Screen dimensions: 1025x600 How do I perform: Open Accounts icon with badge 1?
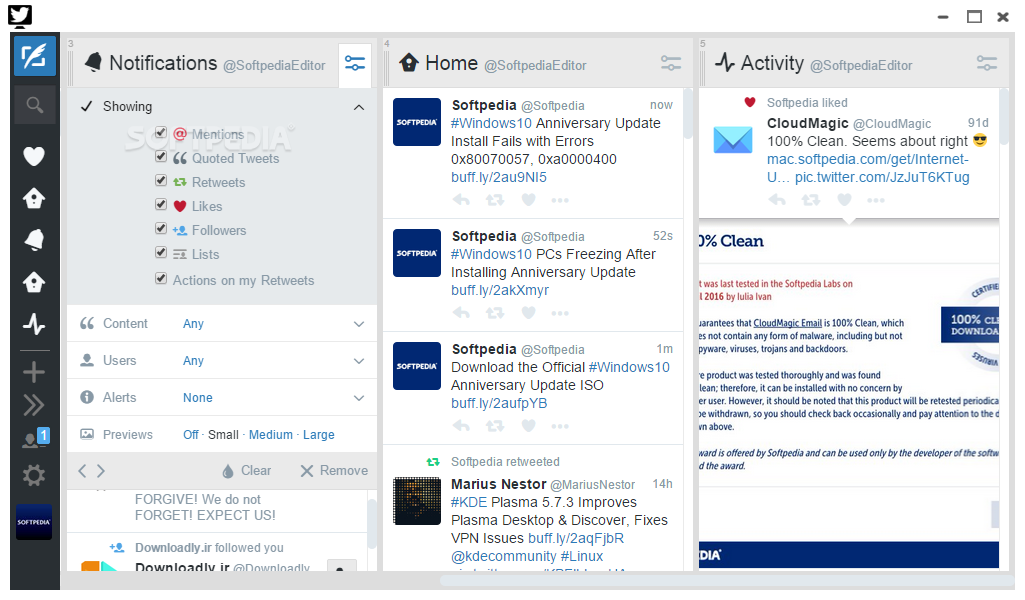pos(35,439)
